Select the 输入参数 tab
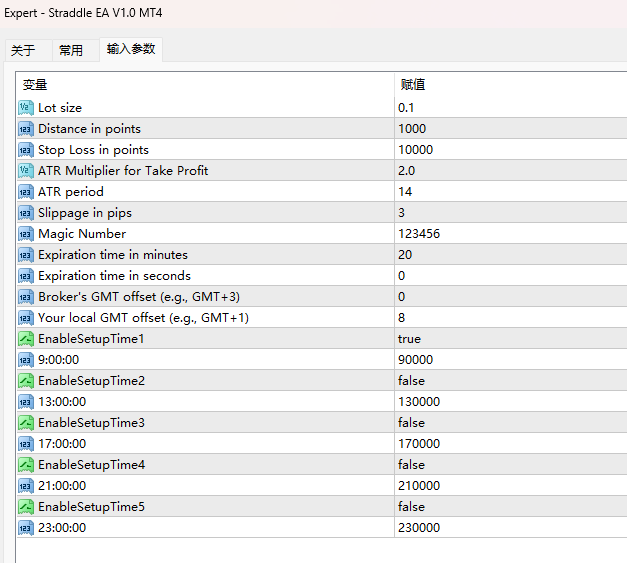Screen dimensions: 627x563 pos(131,49)
